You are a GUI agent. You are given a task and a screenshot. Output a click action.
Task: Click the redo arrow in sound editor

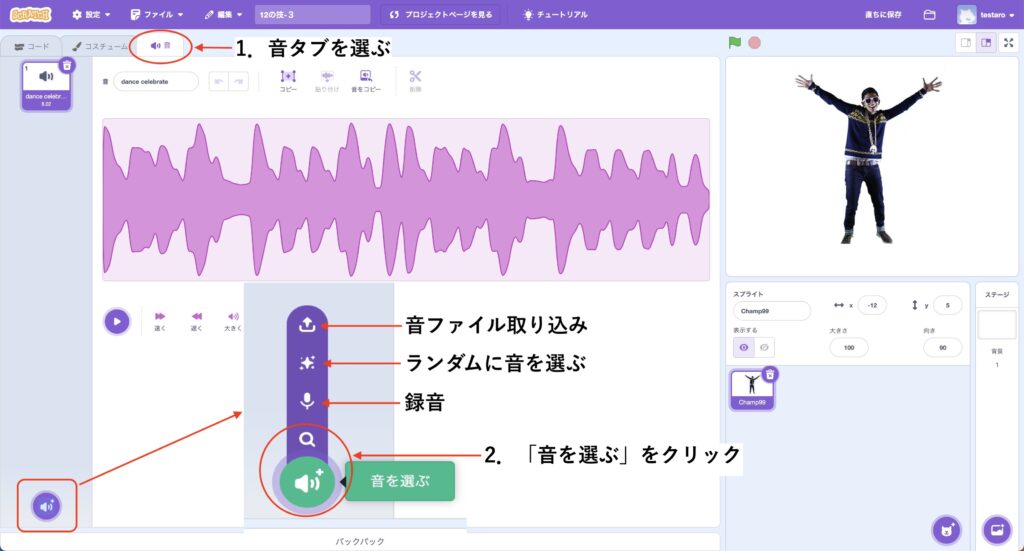(x=238, y=82)
